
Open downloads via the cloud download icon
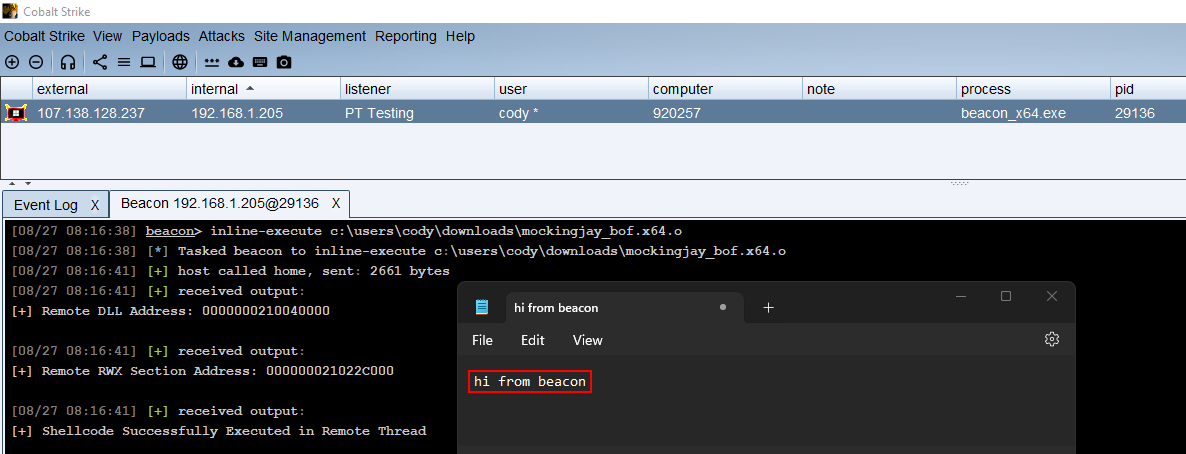pyautogui.click(x=236, y=62)
